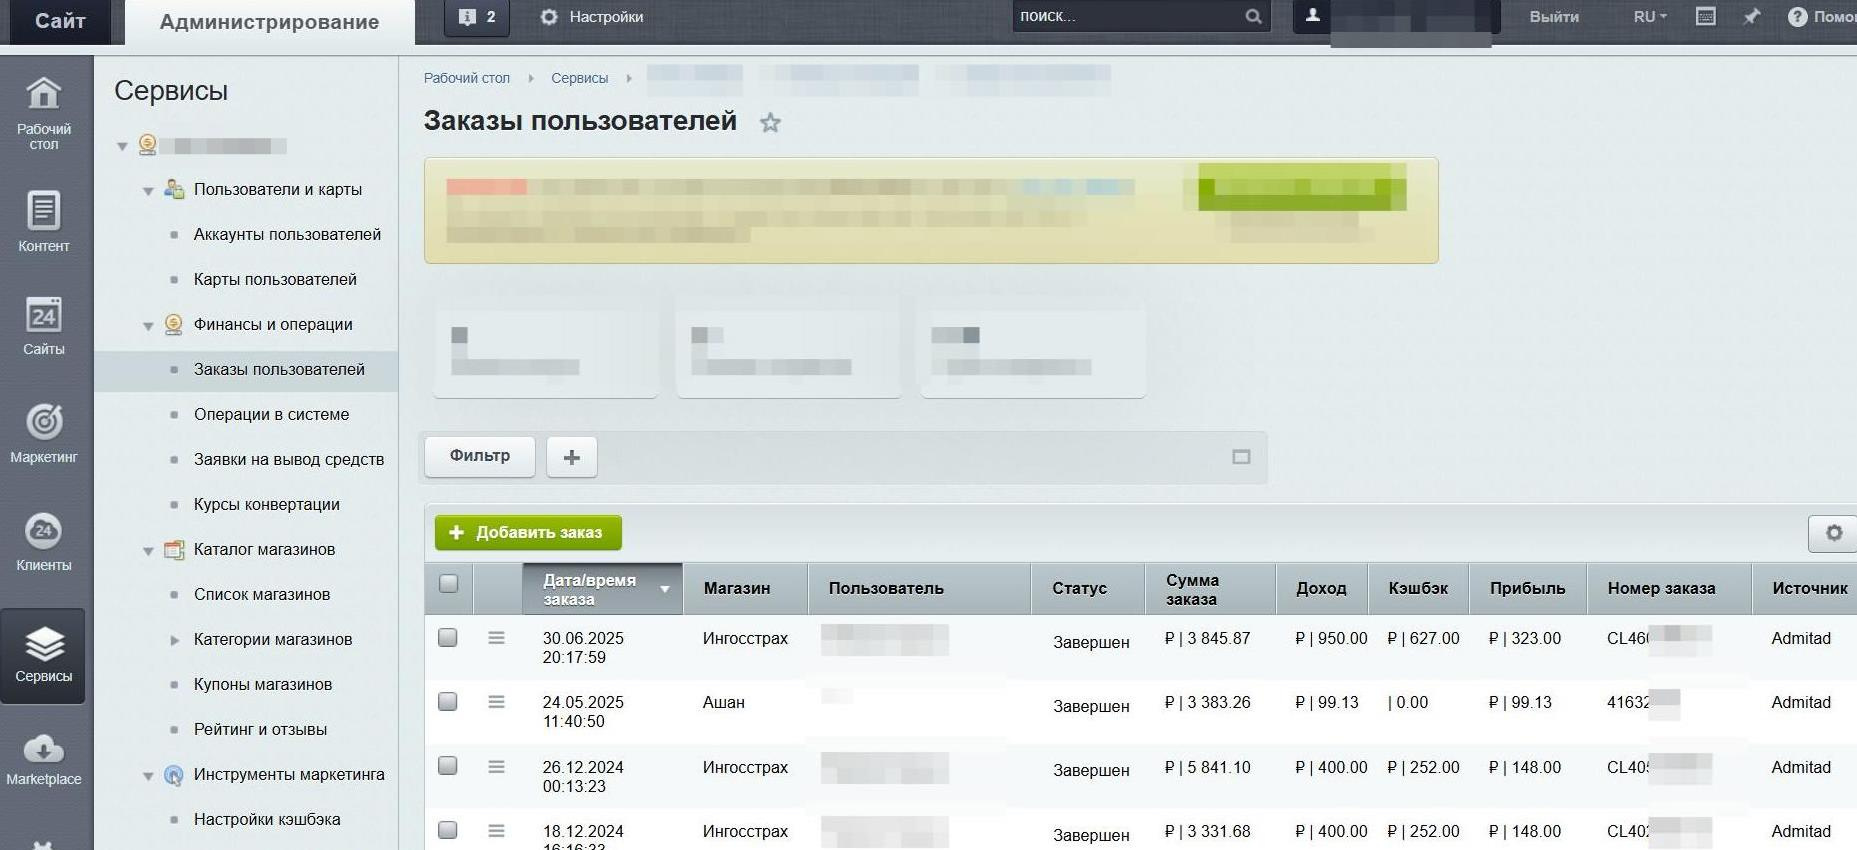This screenshot has height=850, width=1857.
Task: Select Заказы пользователей tree item
Action: 279,369
